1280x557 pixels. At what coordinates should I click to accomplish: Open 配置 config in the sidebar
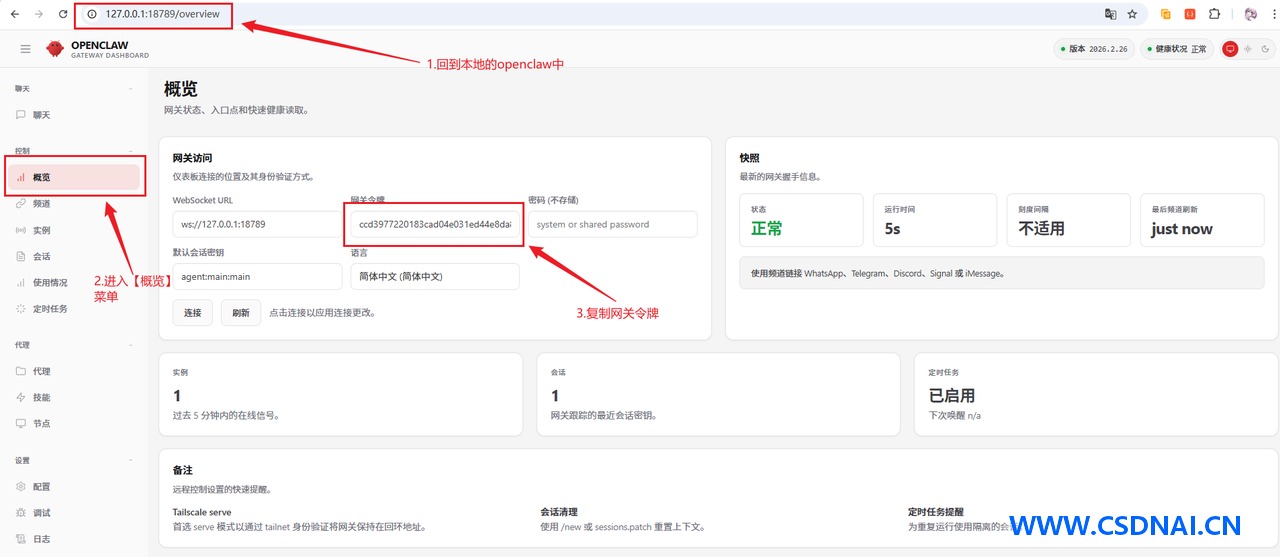(75, 487)
